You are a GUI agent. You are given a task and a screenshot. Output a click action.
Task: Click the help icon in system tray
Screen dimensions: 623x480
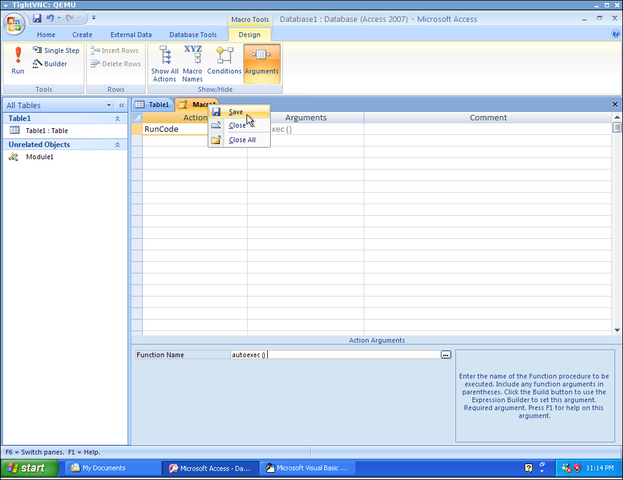tap(528, 468)
